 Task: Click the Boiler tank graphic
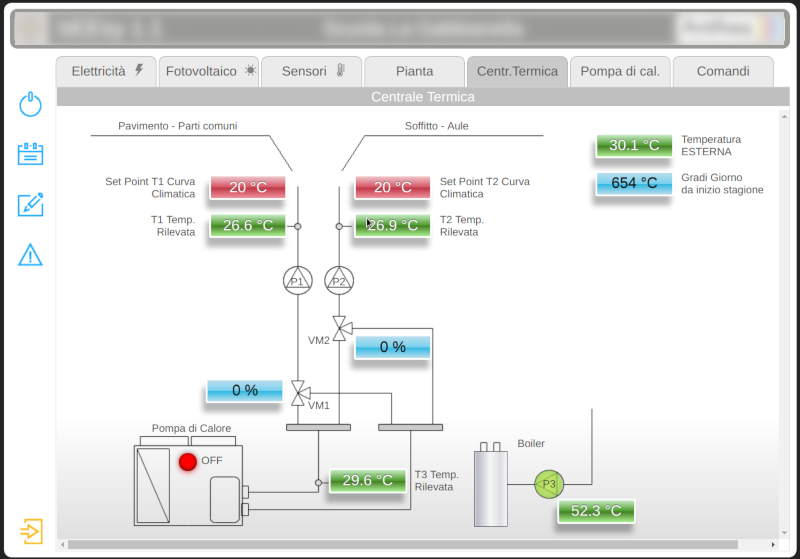pyautogui.click(x=490, y=485)
